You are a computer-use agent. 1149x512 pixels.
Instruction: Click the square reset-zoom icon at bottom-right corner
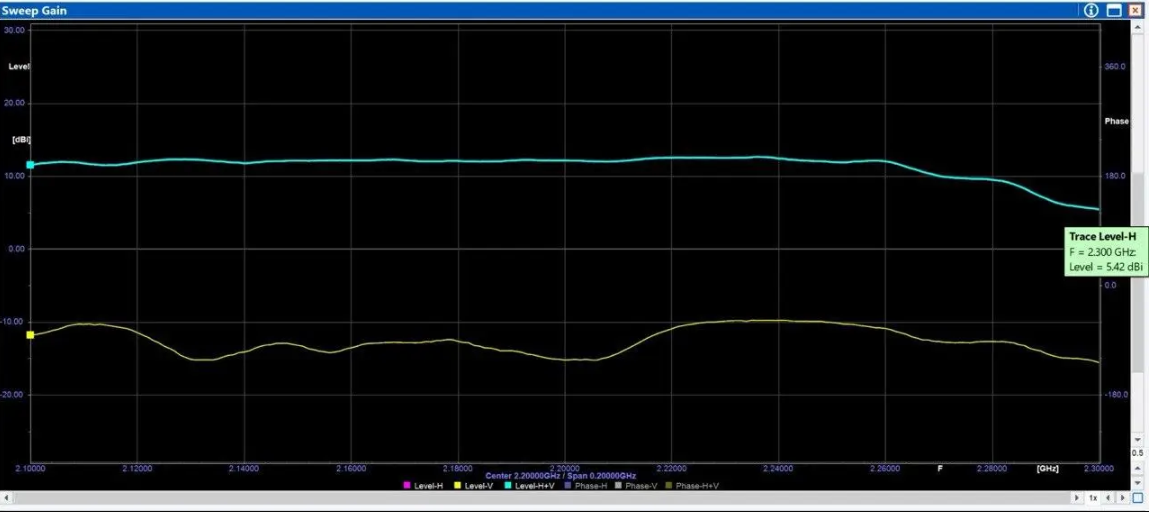click(1137, 497)
